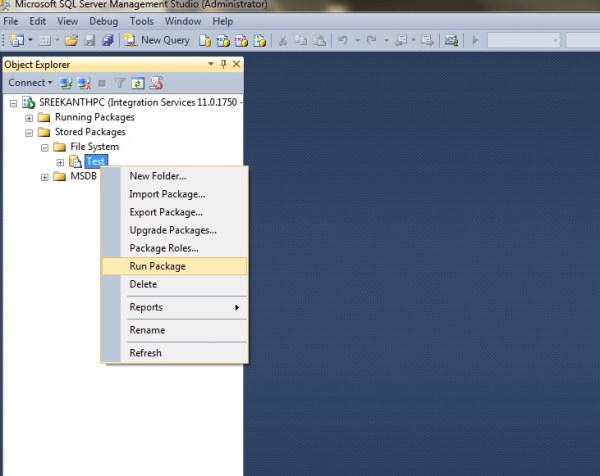
Task: Pin the Object Explorer panel with auto-hide pushpin
Action: [x=223, y=64]
